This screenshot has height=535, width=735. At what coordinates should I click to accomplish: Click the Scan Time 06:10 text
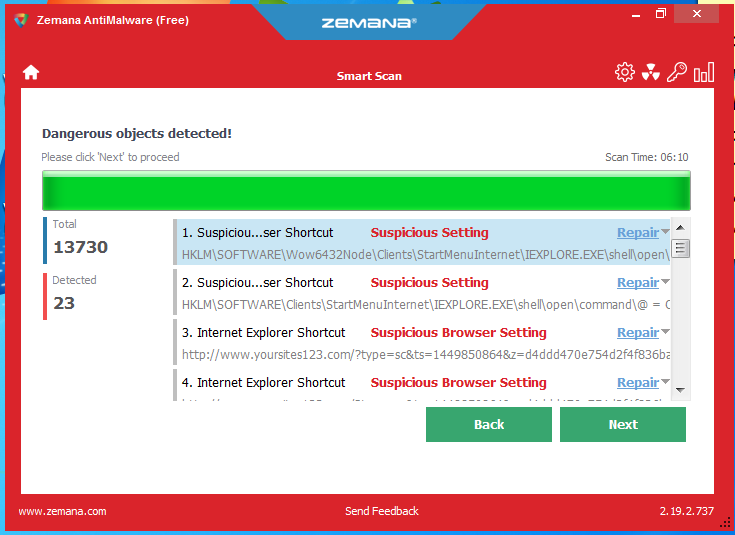[646, 157]
